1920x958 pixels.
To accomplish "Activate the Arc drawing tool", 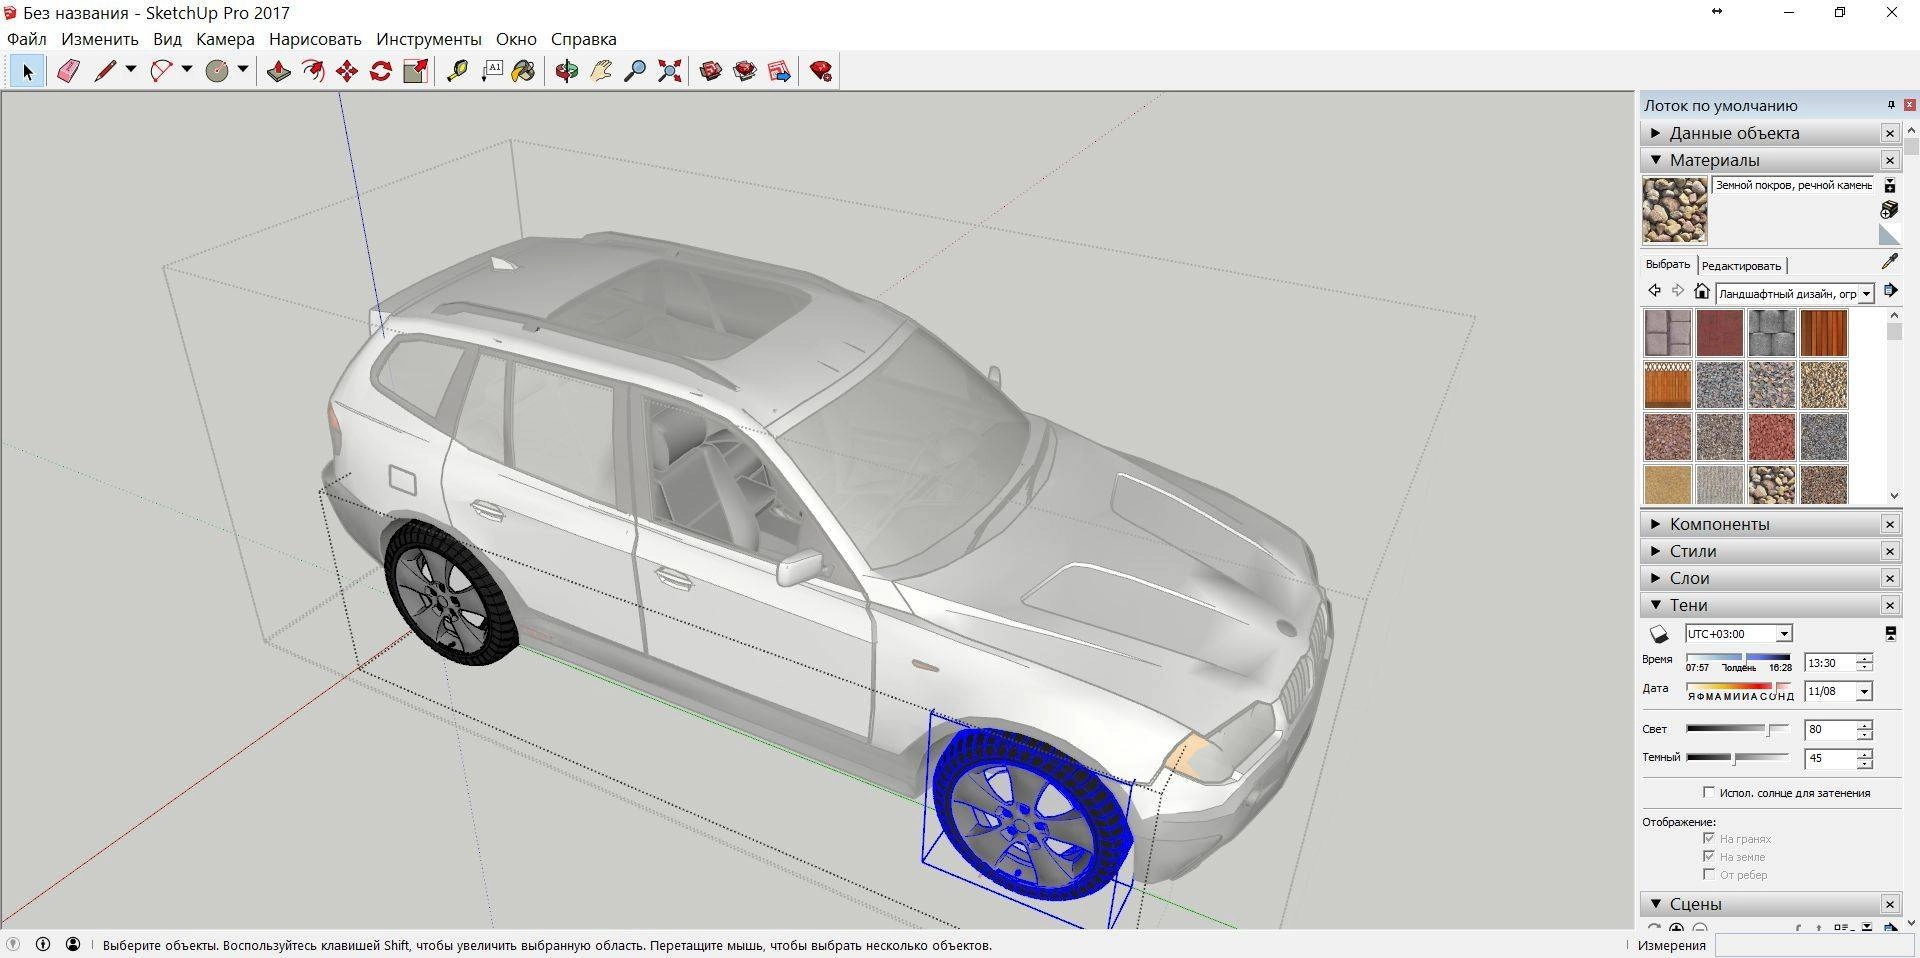I will [161, 71].
